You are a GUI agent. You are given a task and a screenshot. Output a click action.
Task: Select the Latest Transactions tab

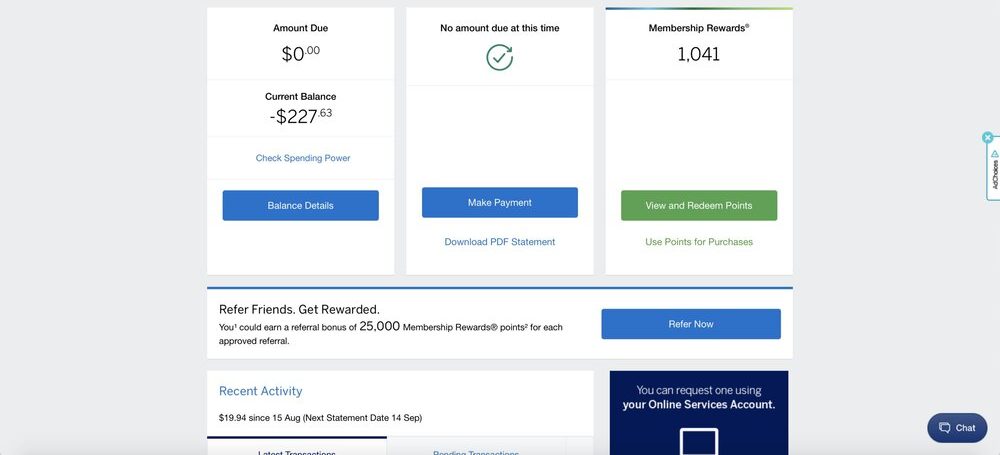click(297, 450)
